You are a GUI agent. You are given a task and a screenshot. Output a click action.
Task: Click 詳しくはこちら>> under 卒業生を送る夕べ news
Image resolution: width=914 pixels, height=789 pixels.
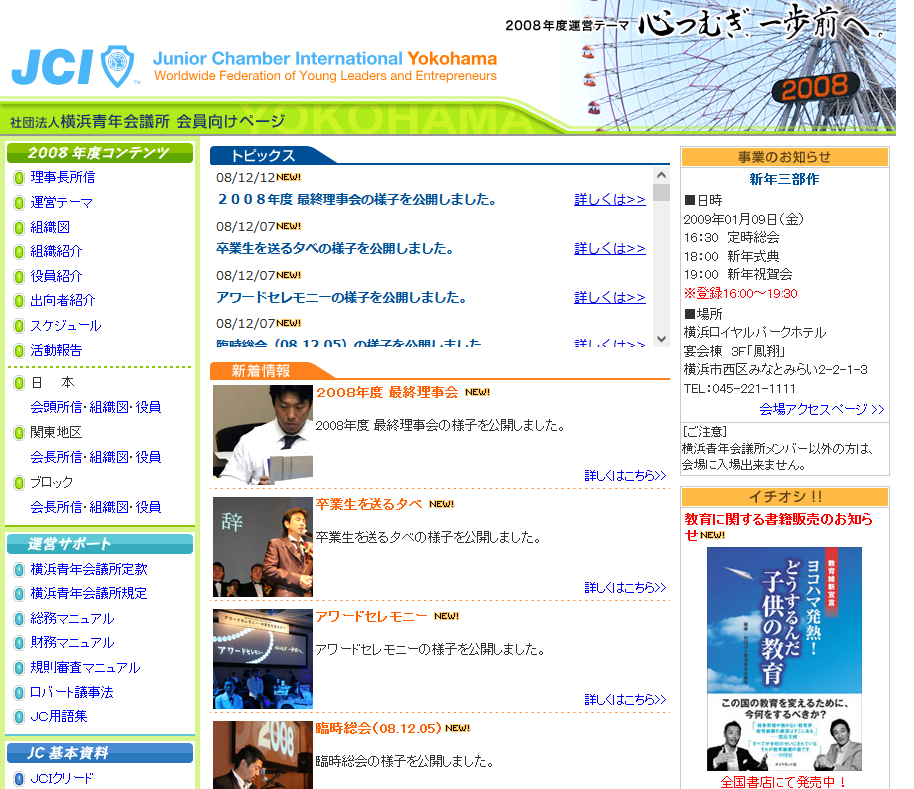pos(625,587)
